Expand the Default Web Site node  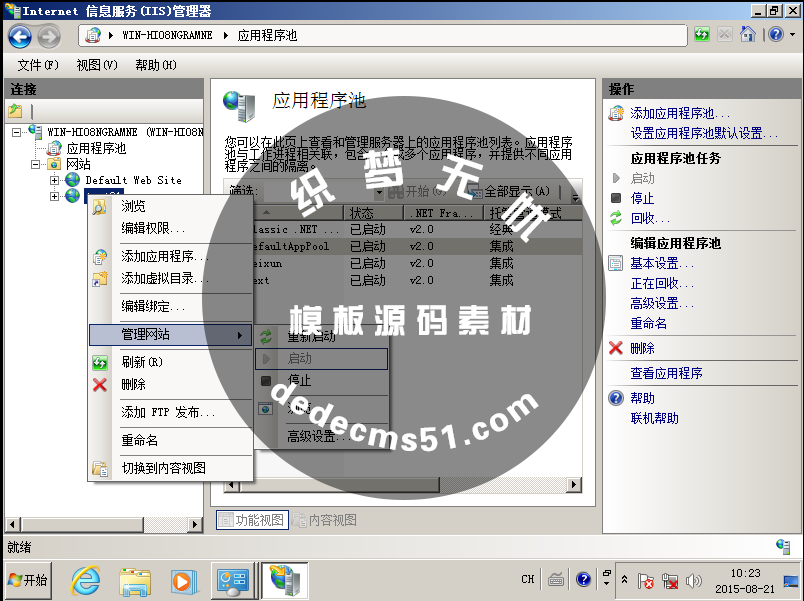(55, 180)
